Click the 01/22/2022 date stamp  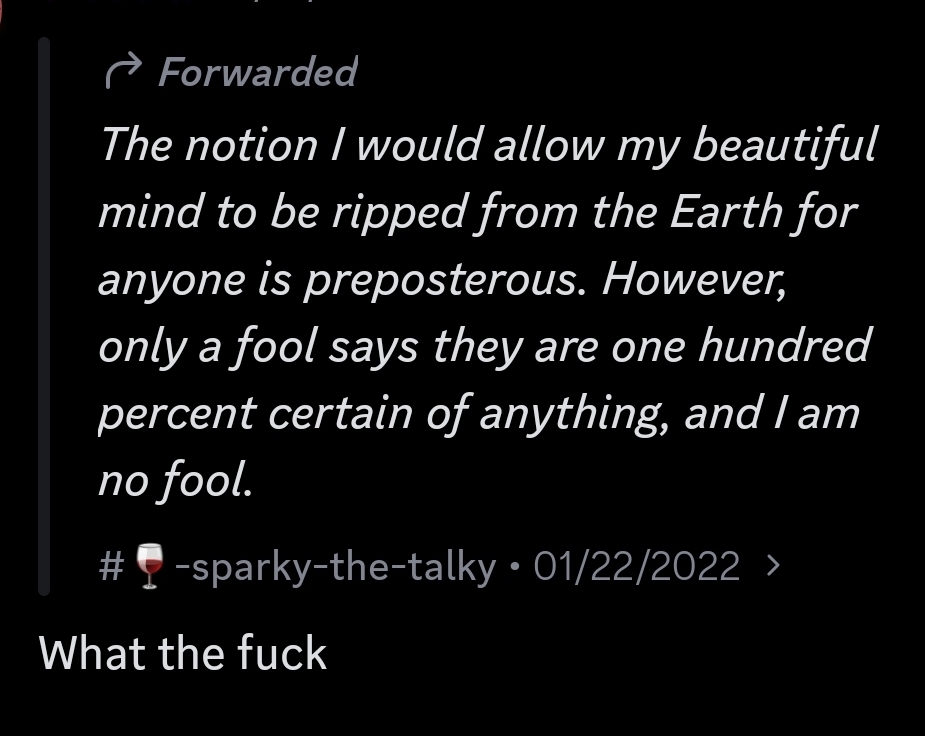pos(637,567)
